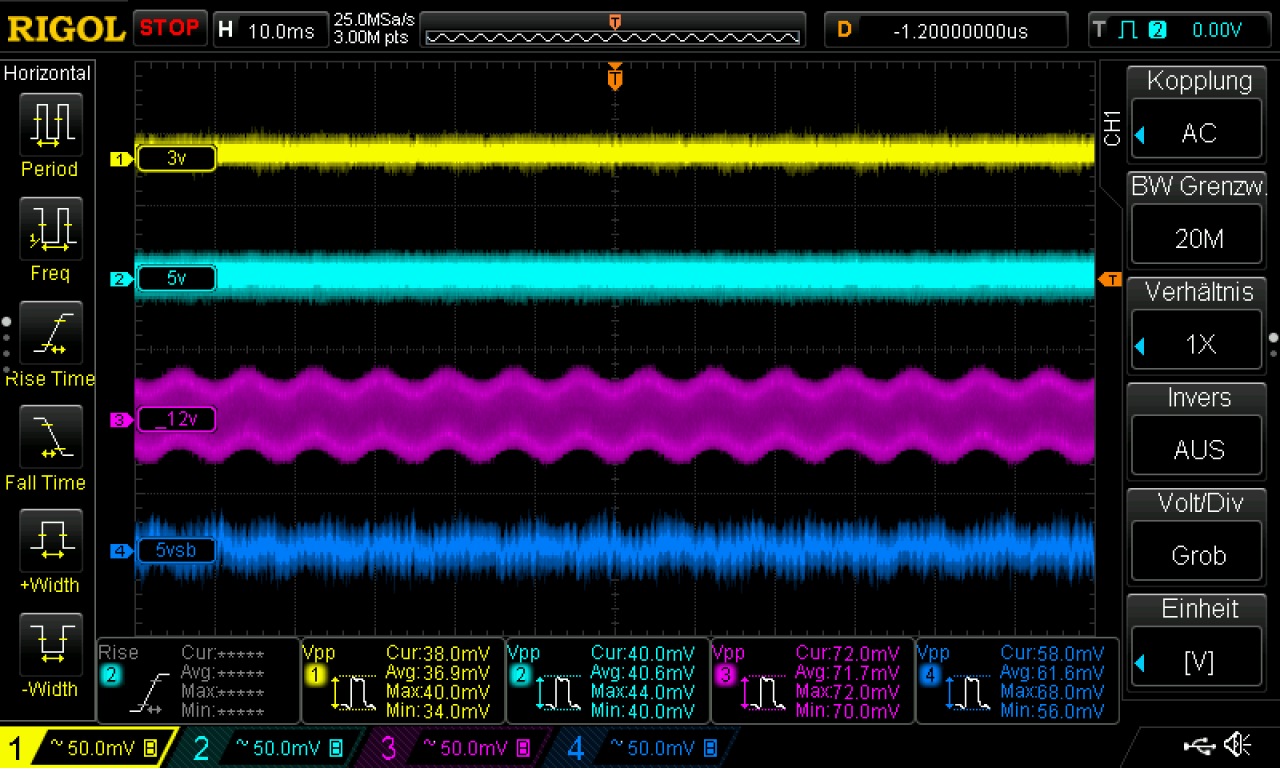Viewport: 1280px width, 768px height.
Task: Select the Freq measurement icon
Action: point(50,228)
